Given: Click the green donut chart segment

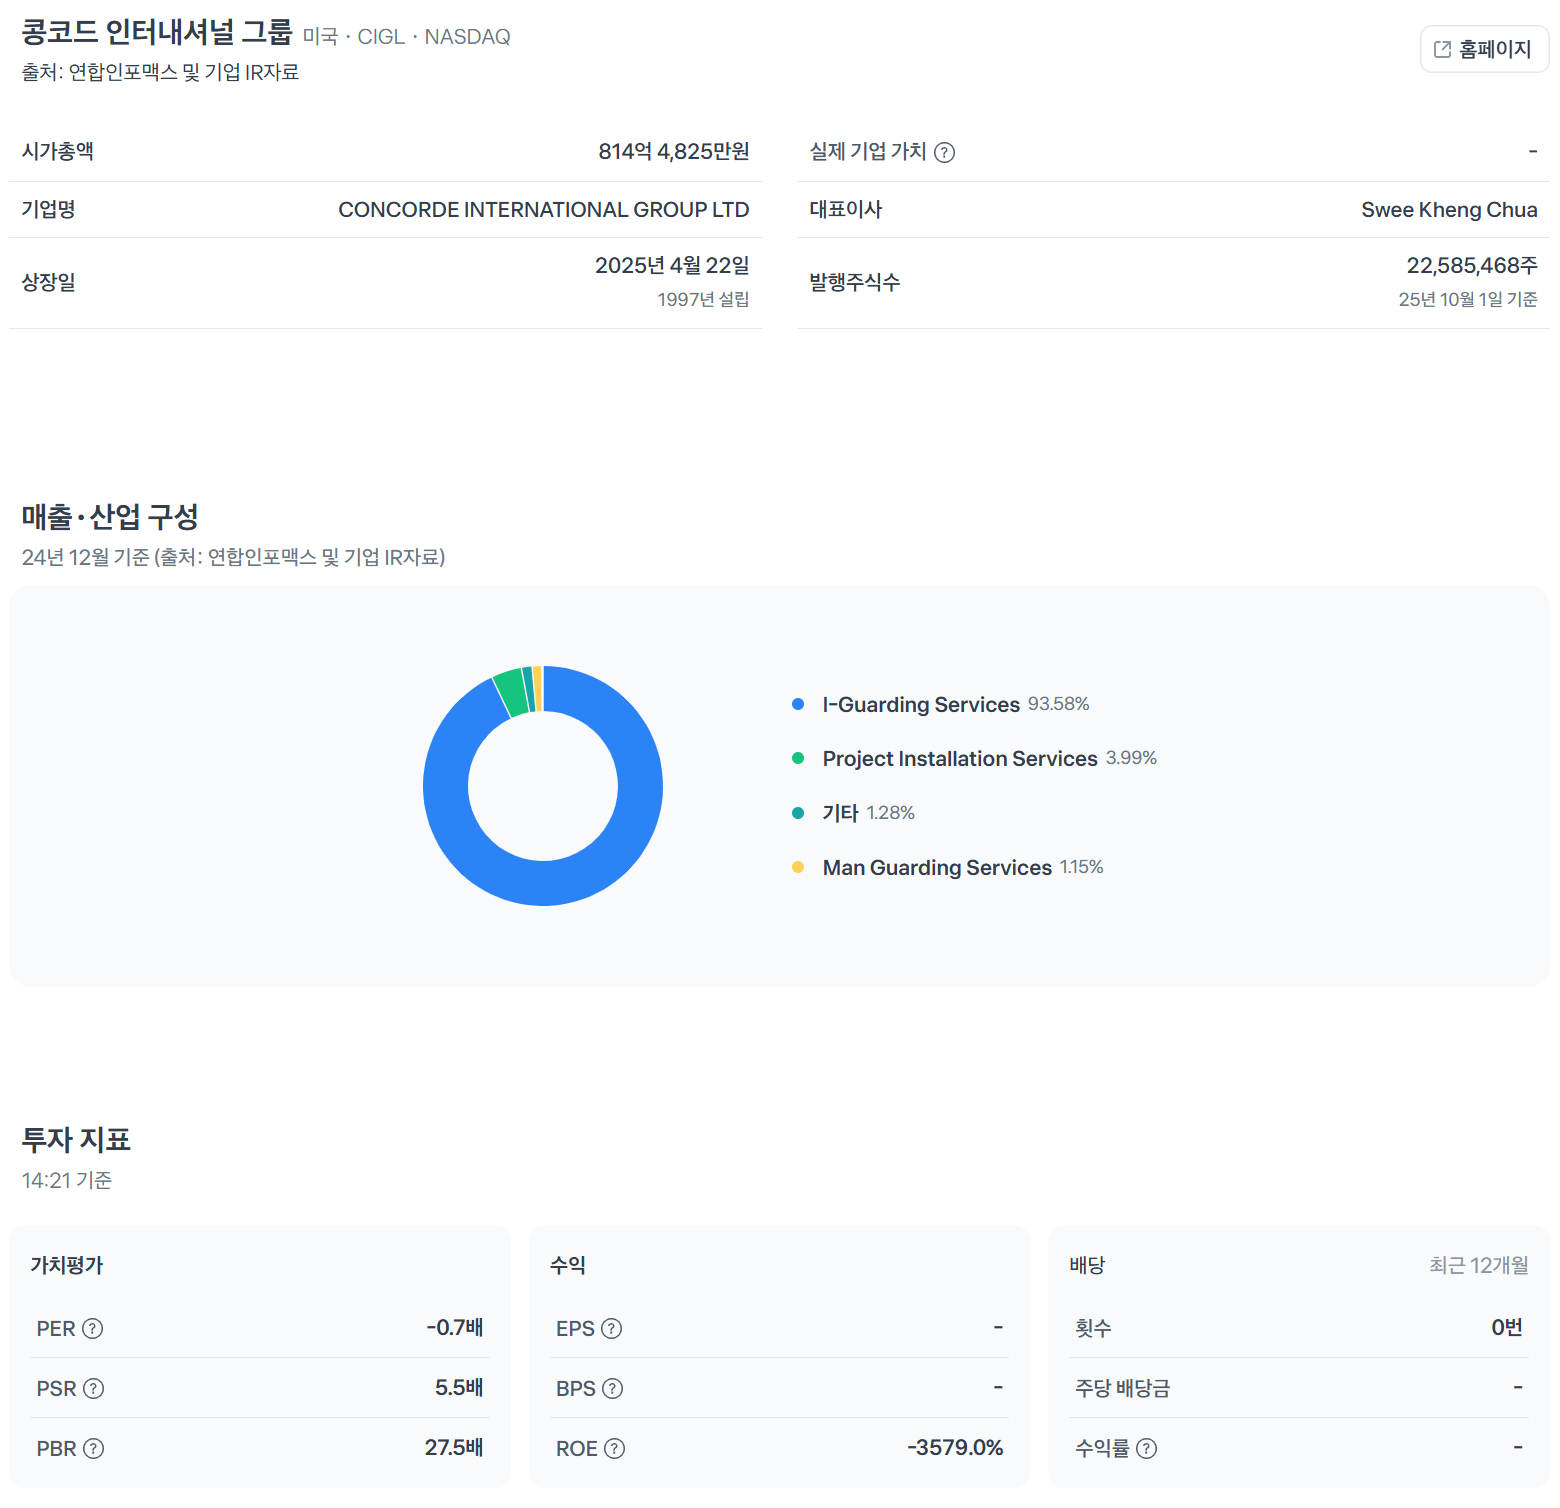Looking at the screenshot, I should point(511,691).
